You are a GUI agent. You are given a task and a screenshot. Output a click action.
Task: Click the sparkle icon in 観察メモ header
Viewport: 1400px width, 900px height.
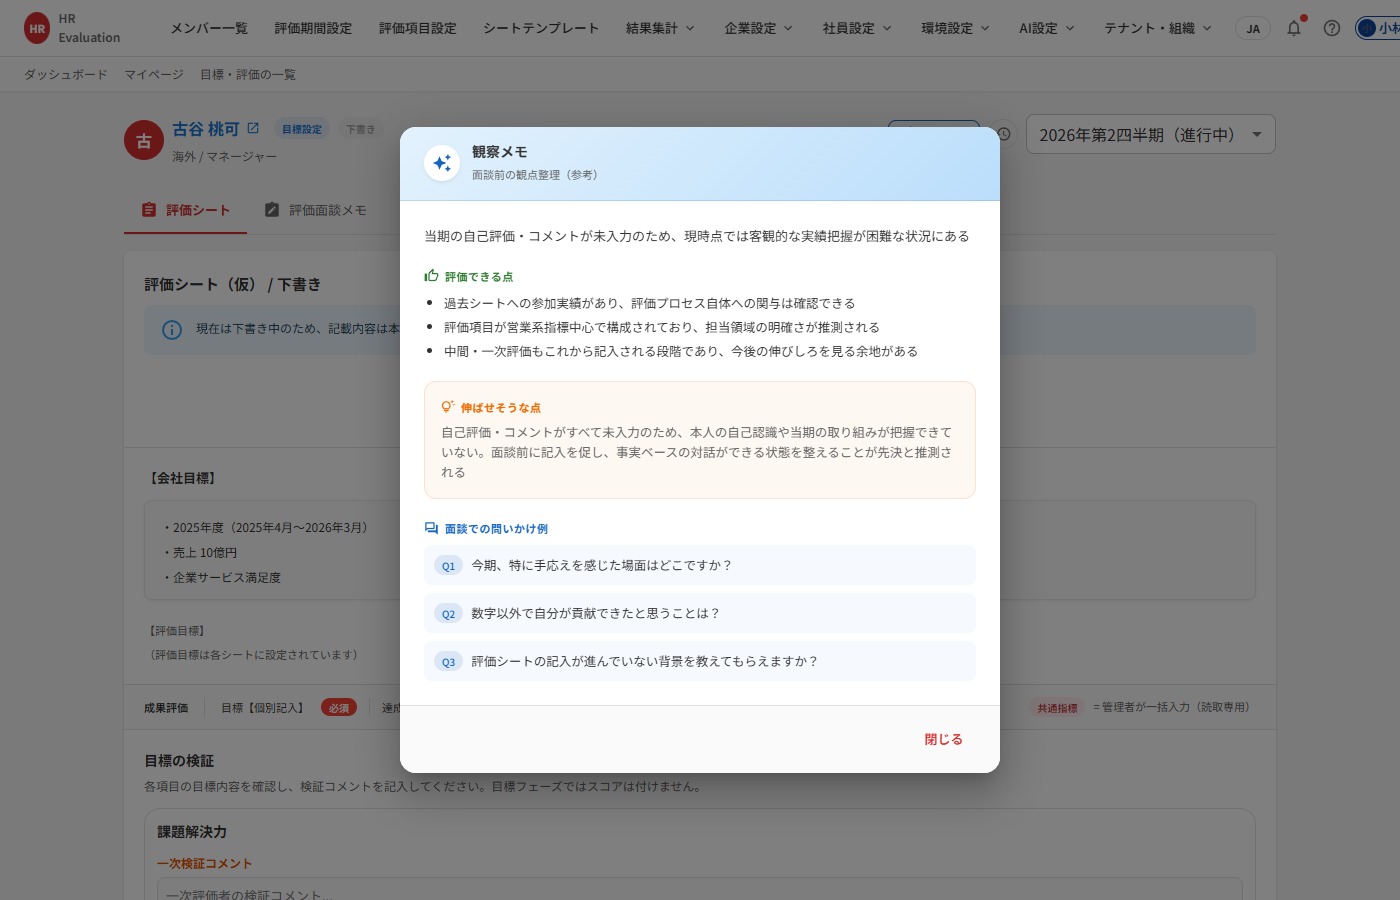(442, 163)
